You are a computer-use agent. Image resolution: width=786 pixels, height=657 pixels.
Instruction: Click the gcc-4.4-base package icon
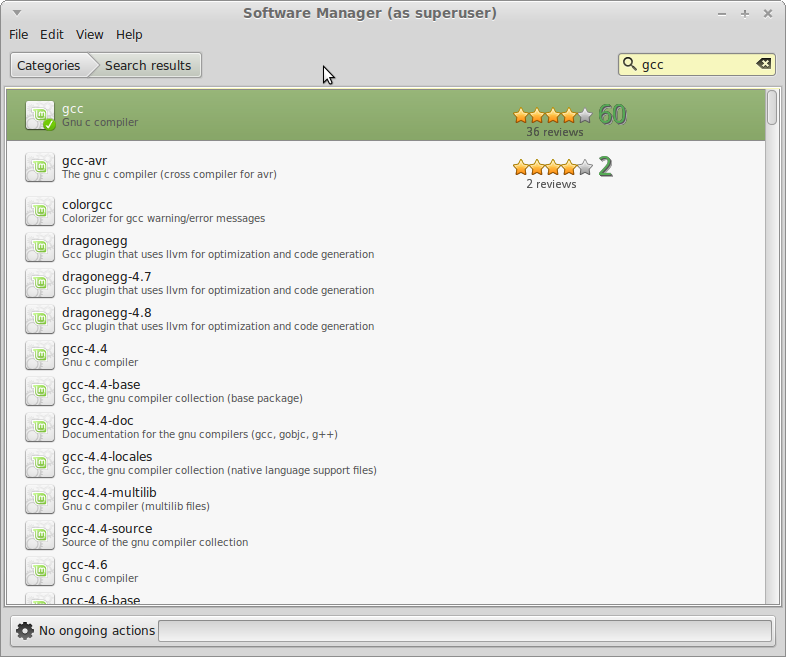tap(40, 391)
